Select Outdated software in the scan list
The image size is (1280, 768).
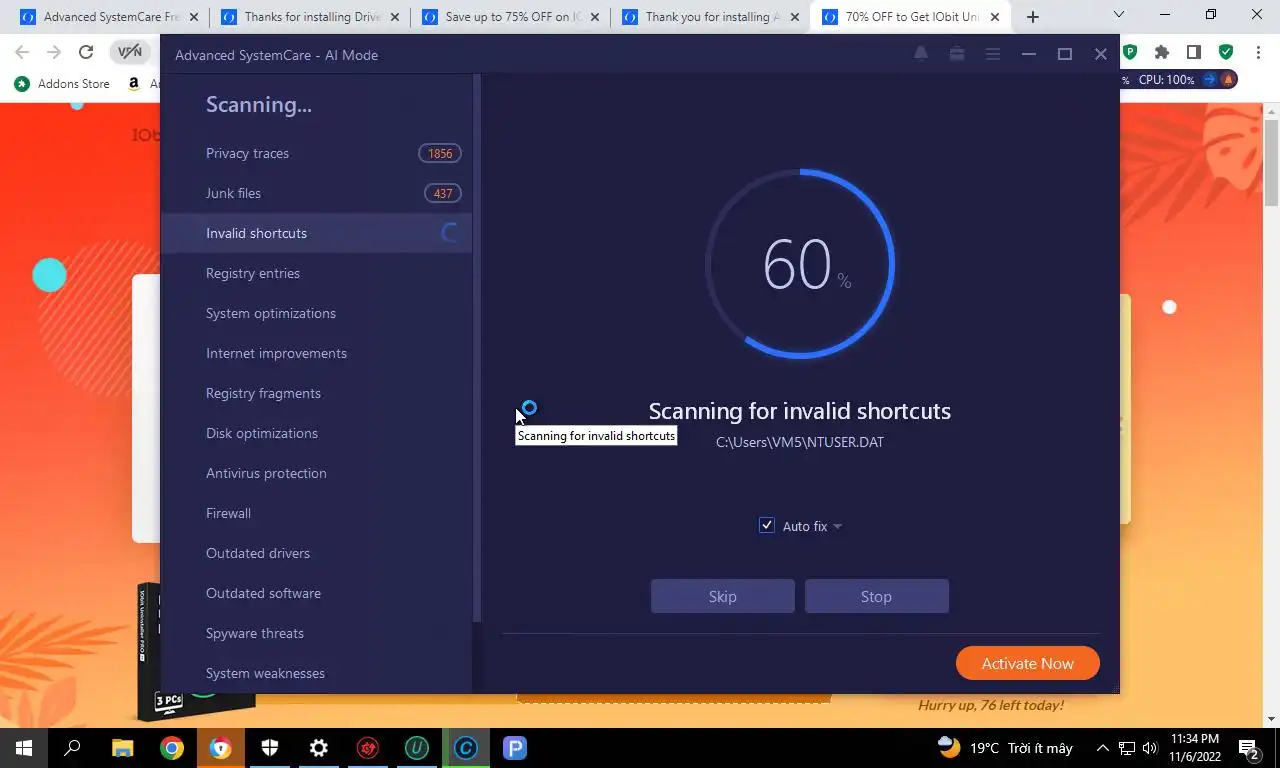(316, 593)
